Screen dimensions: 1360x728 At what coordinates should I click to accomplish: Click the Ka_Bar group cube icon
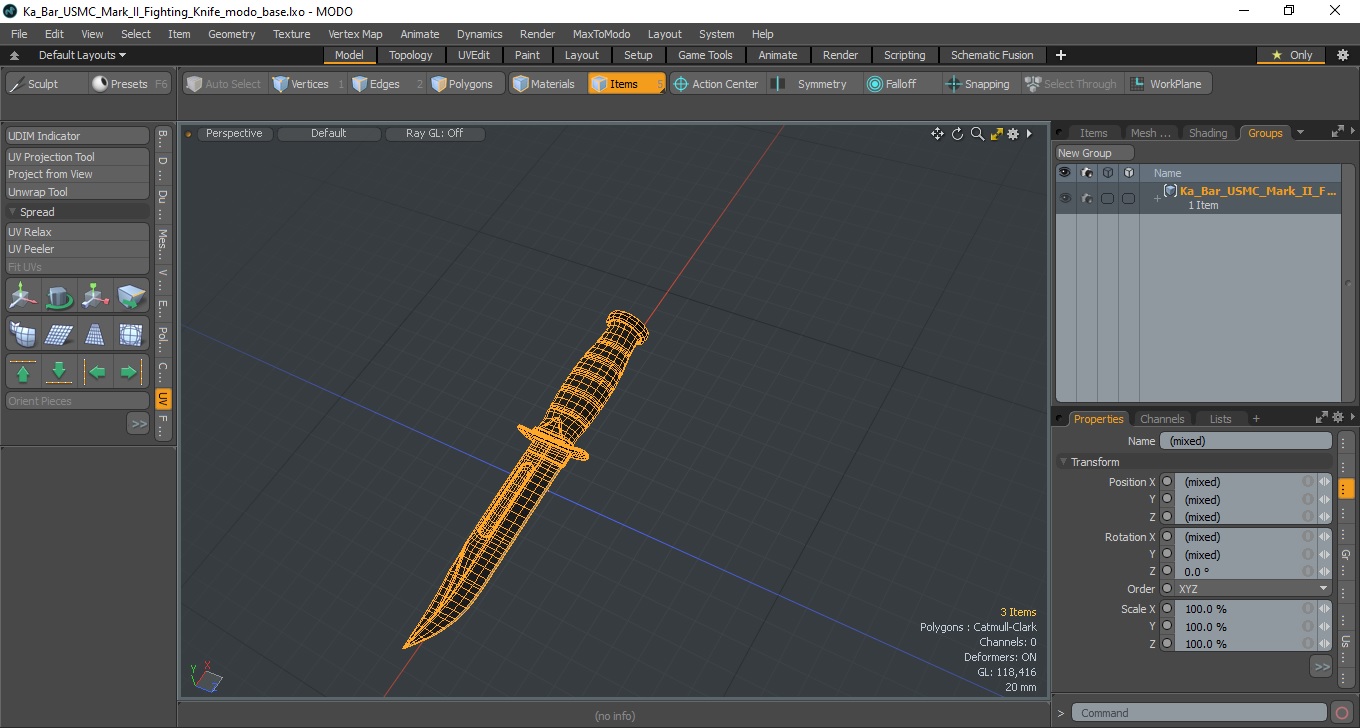coord(1170,191)
